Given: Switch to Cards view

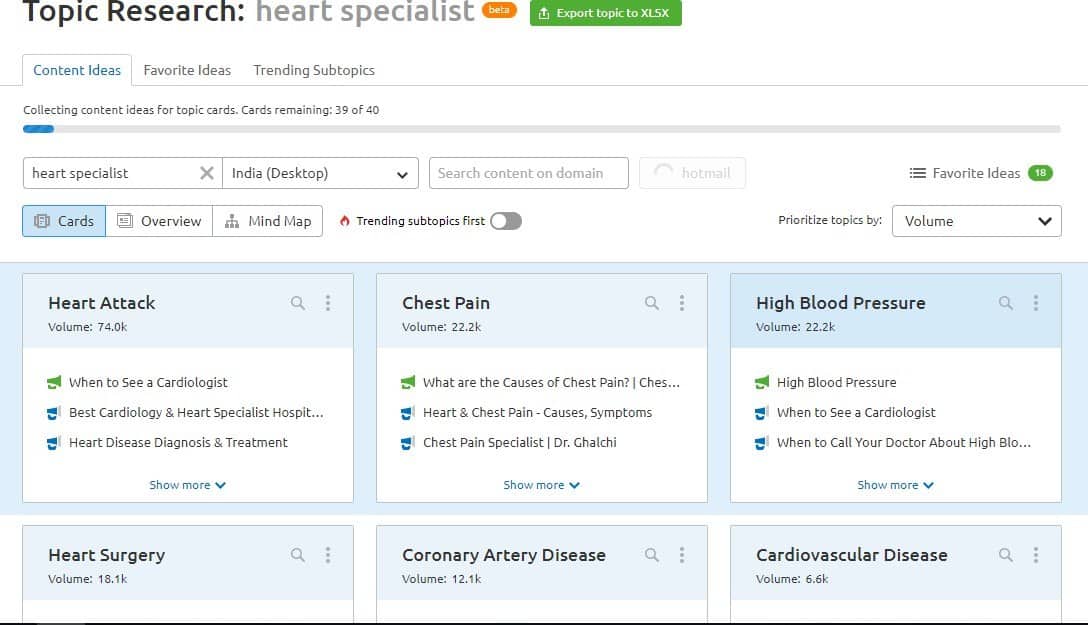Looking at the screenshot, I should (64, 221).
